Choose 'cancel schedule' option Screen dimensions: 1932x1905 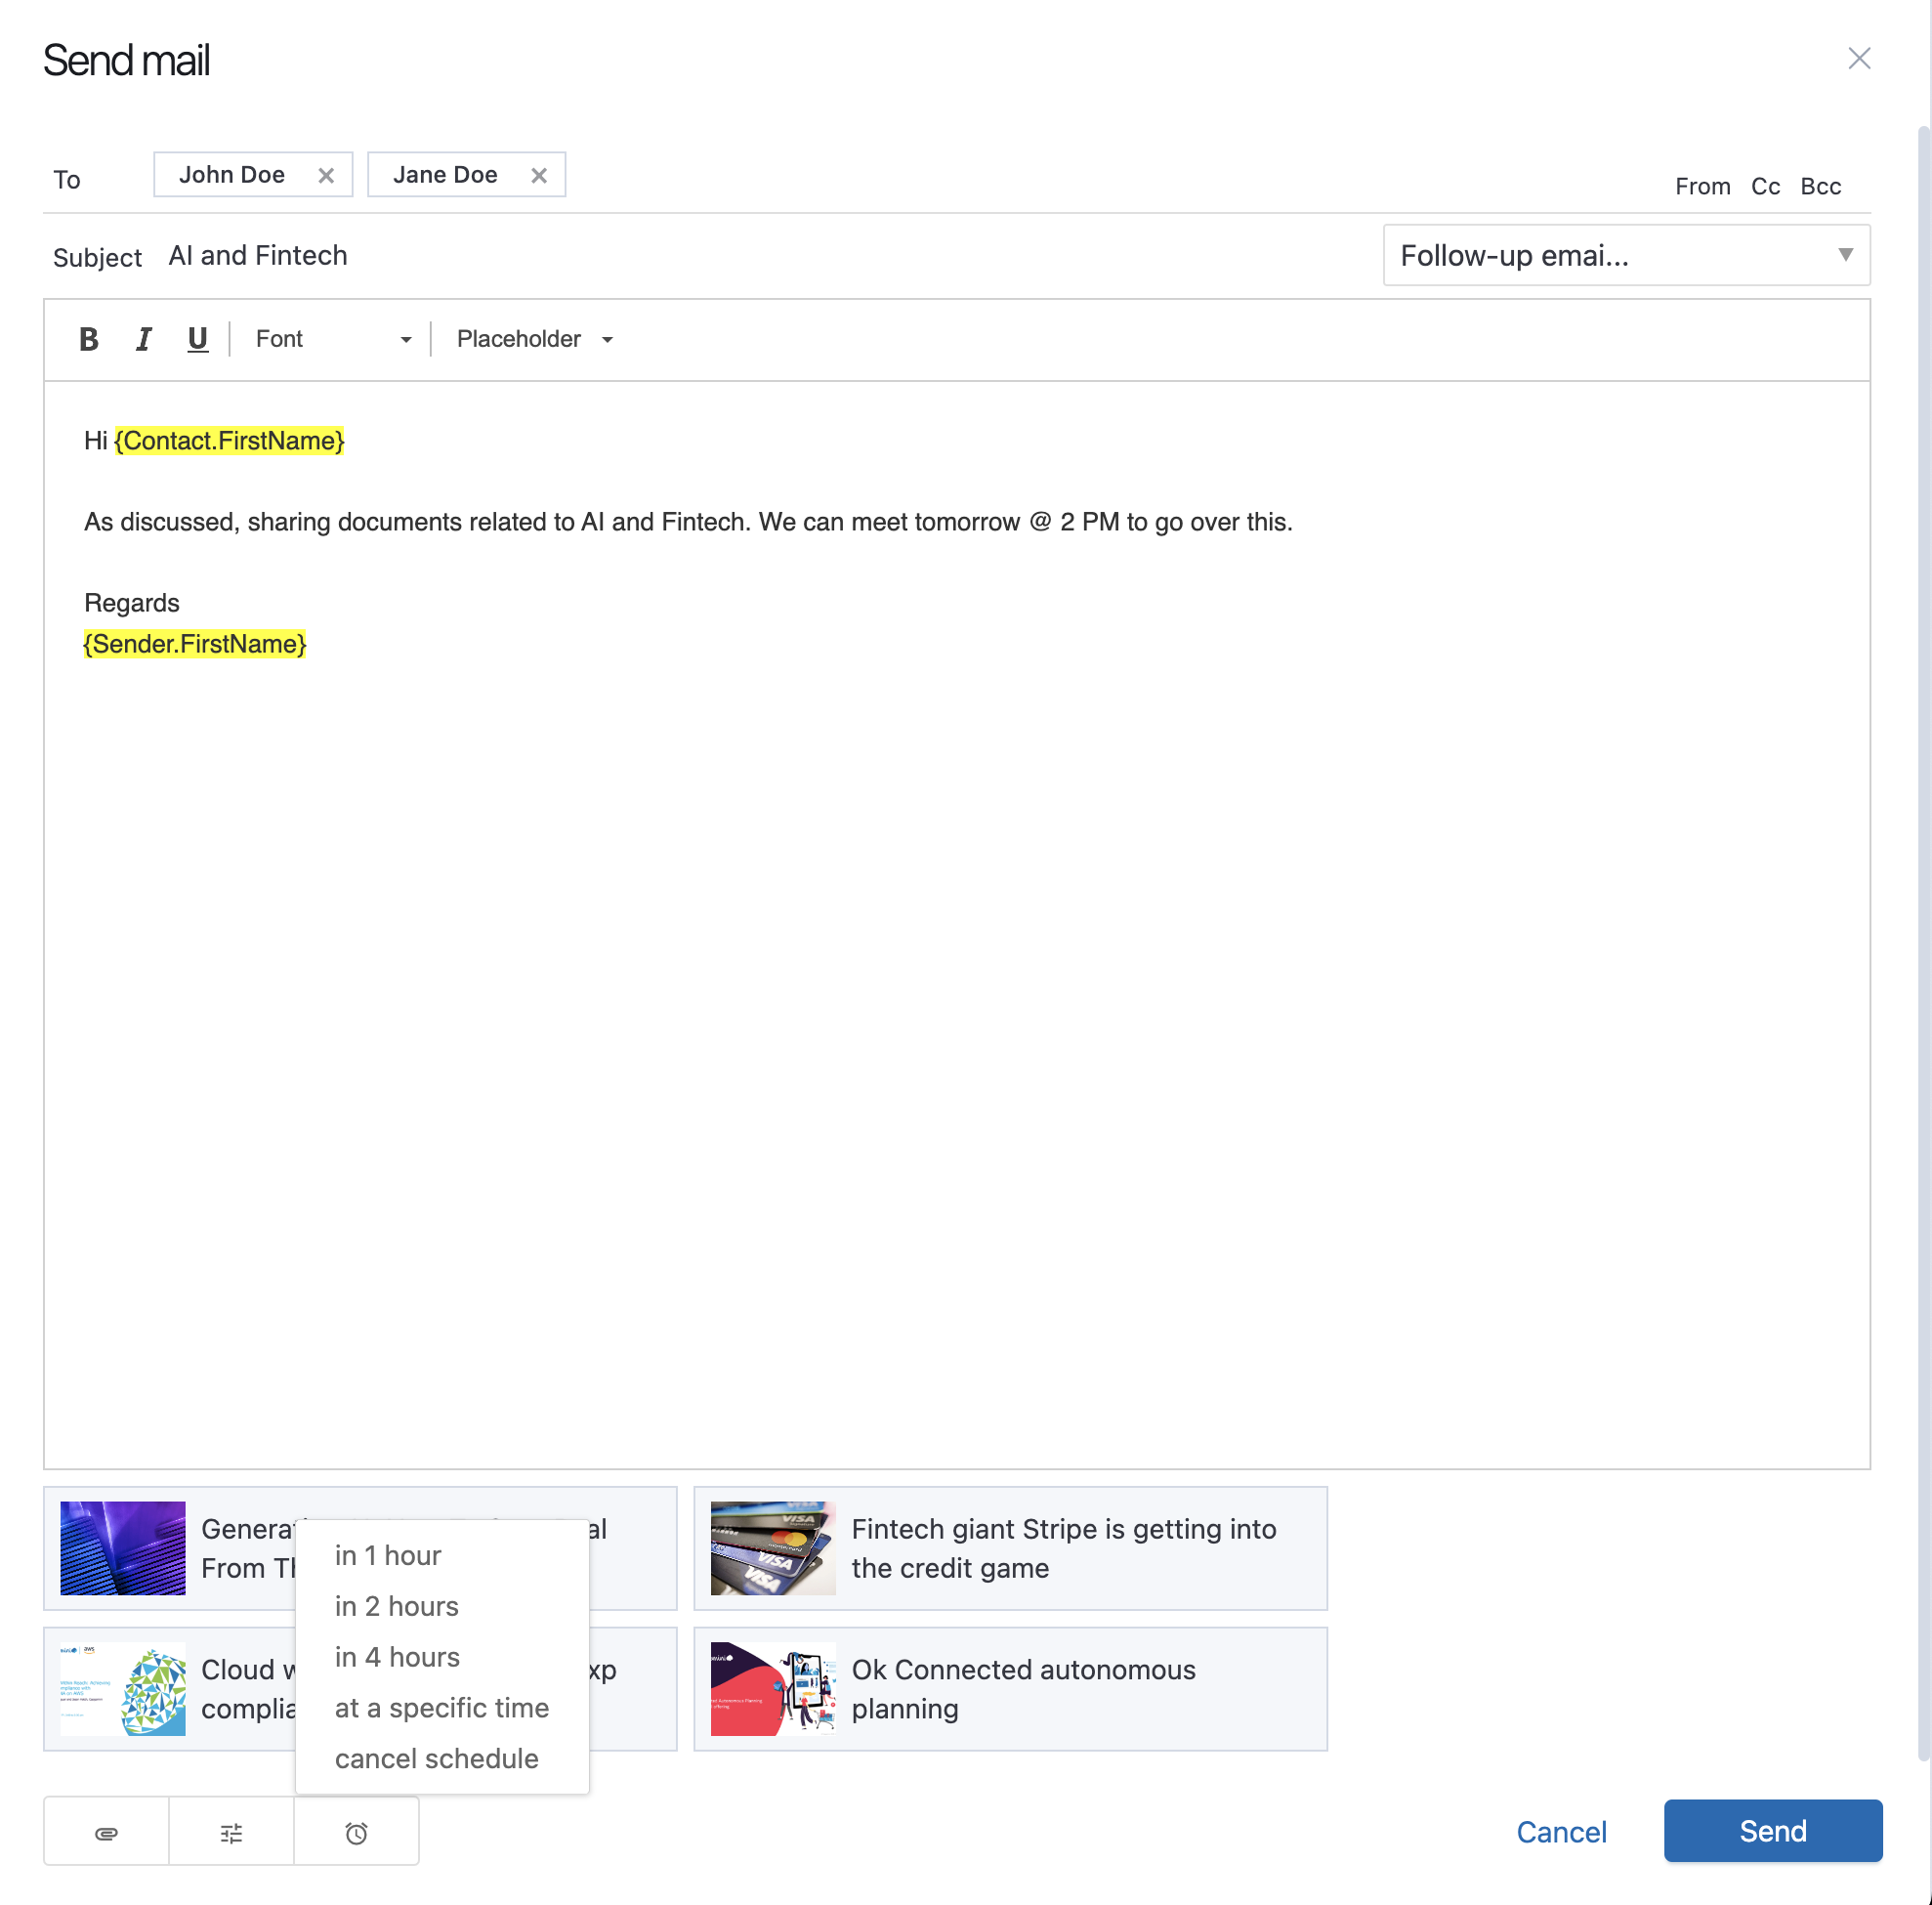[441, 1759]
